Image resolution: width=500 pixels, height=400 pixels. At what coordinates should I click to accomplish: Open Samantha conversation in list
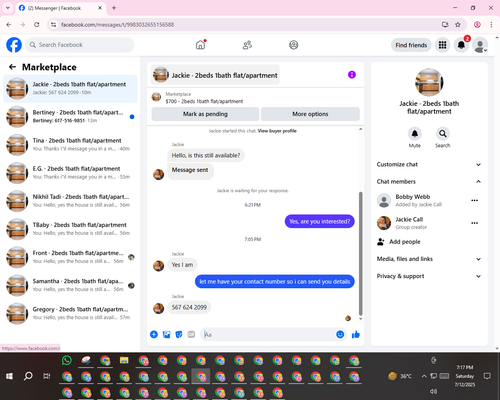click(x=70, y=285)
